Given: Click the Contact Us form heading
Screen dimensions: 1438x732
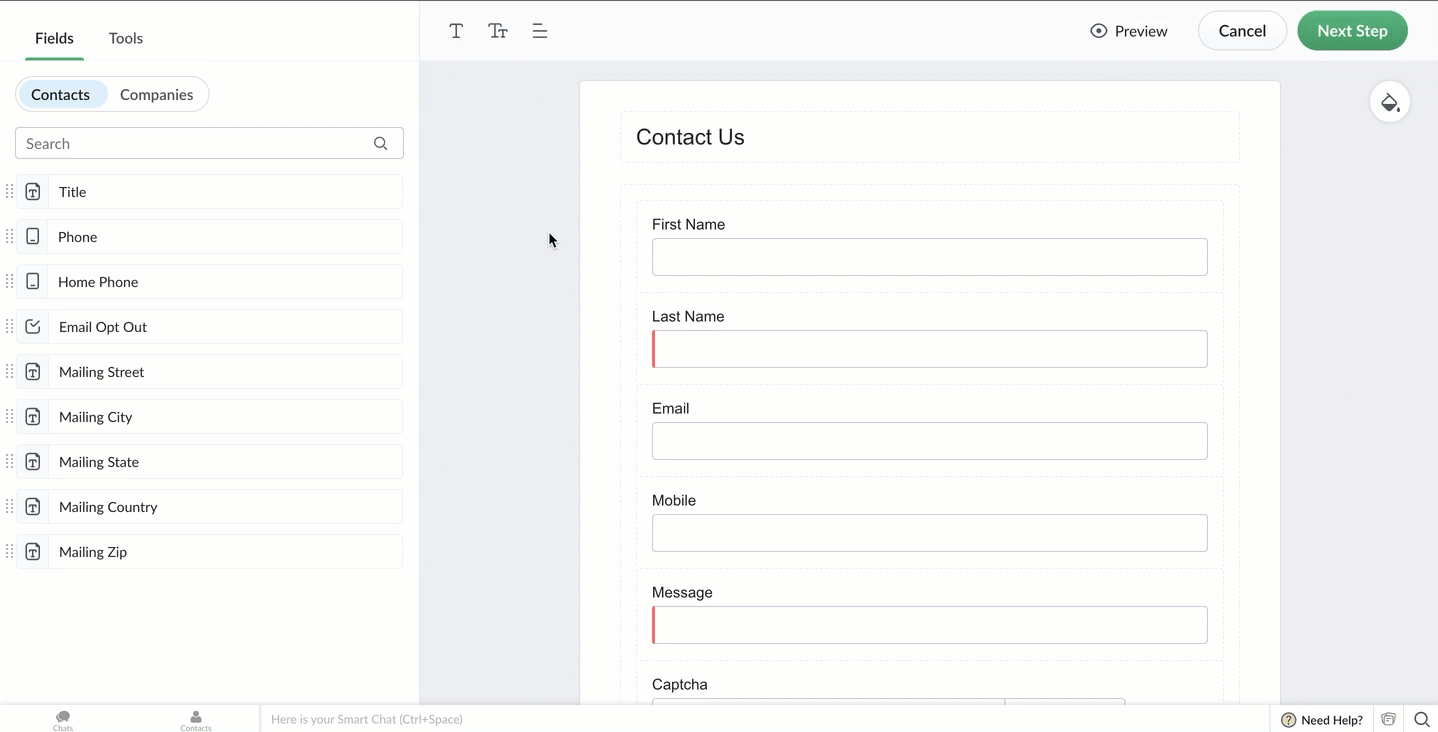Looking at the screenshot, I should pyautogui.click(x=690, y=137).
